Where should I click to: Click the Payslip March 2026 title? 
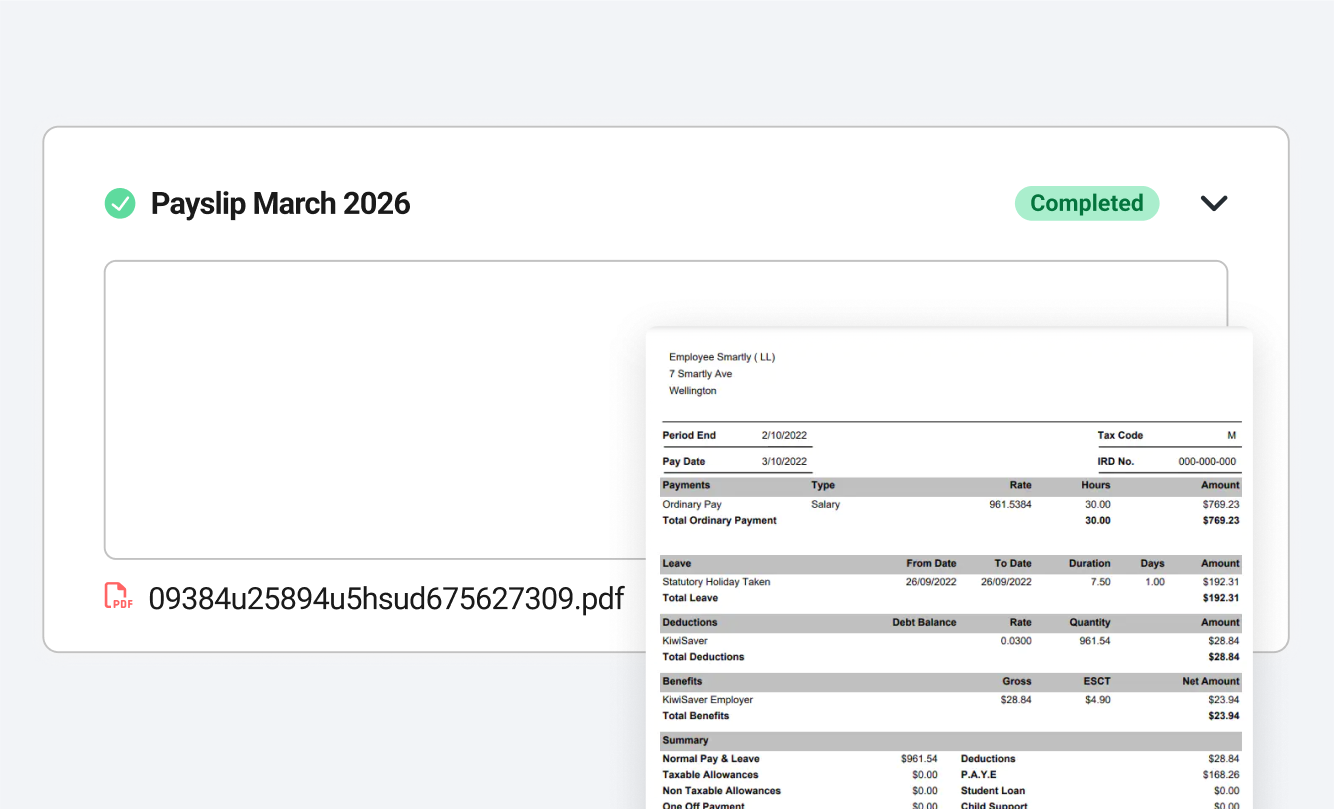coord(280,203)
